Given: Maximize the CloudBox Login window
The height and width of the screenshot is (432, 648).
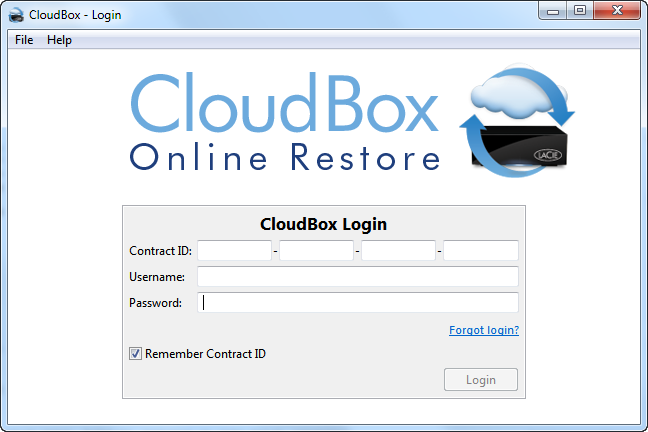Looking at the screenshot, I should coord(580,11).
